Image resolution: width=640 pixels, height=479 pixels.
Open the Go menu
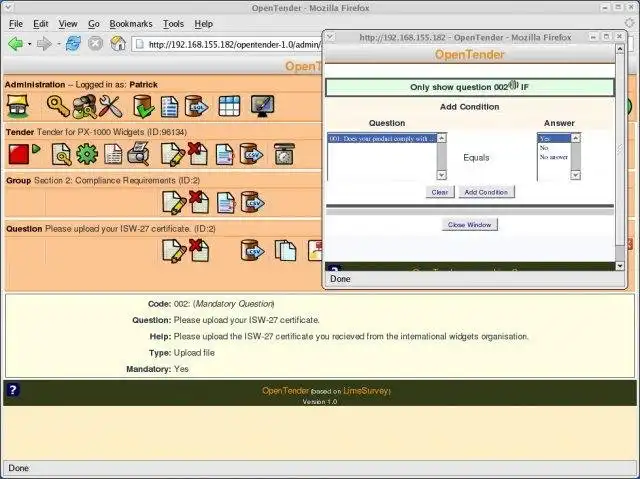[x=93, y=24]
